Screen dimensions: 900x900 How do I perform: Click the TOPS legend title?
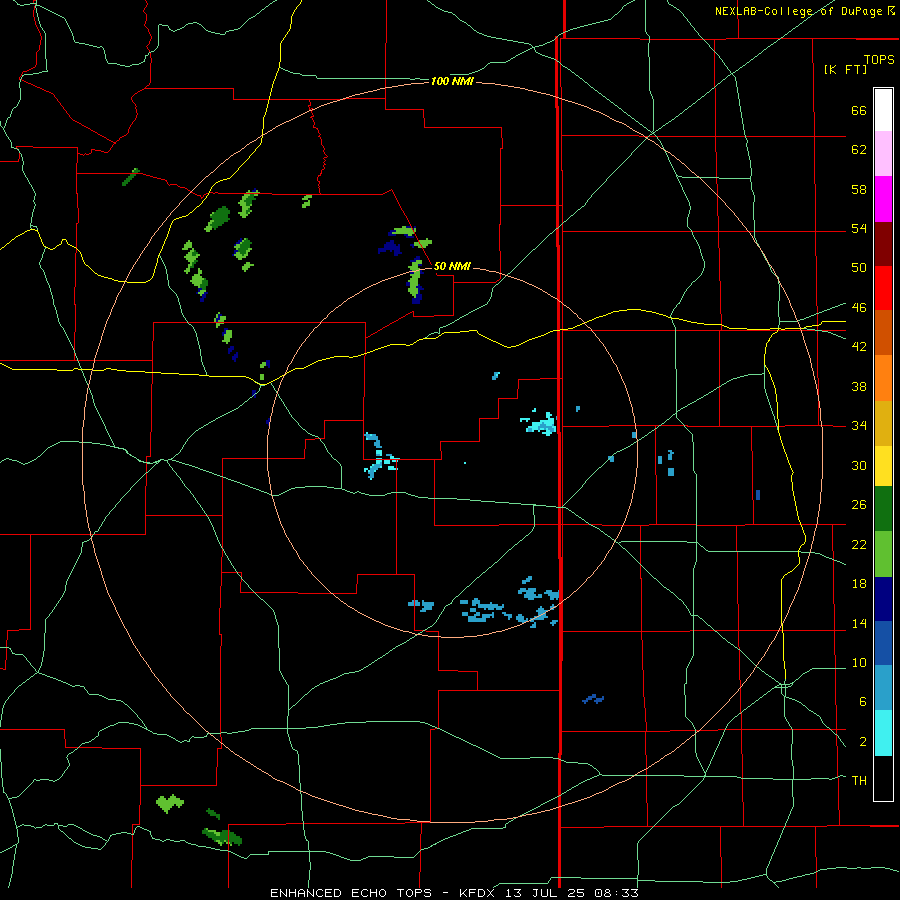click(x=879, y=60)
